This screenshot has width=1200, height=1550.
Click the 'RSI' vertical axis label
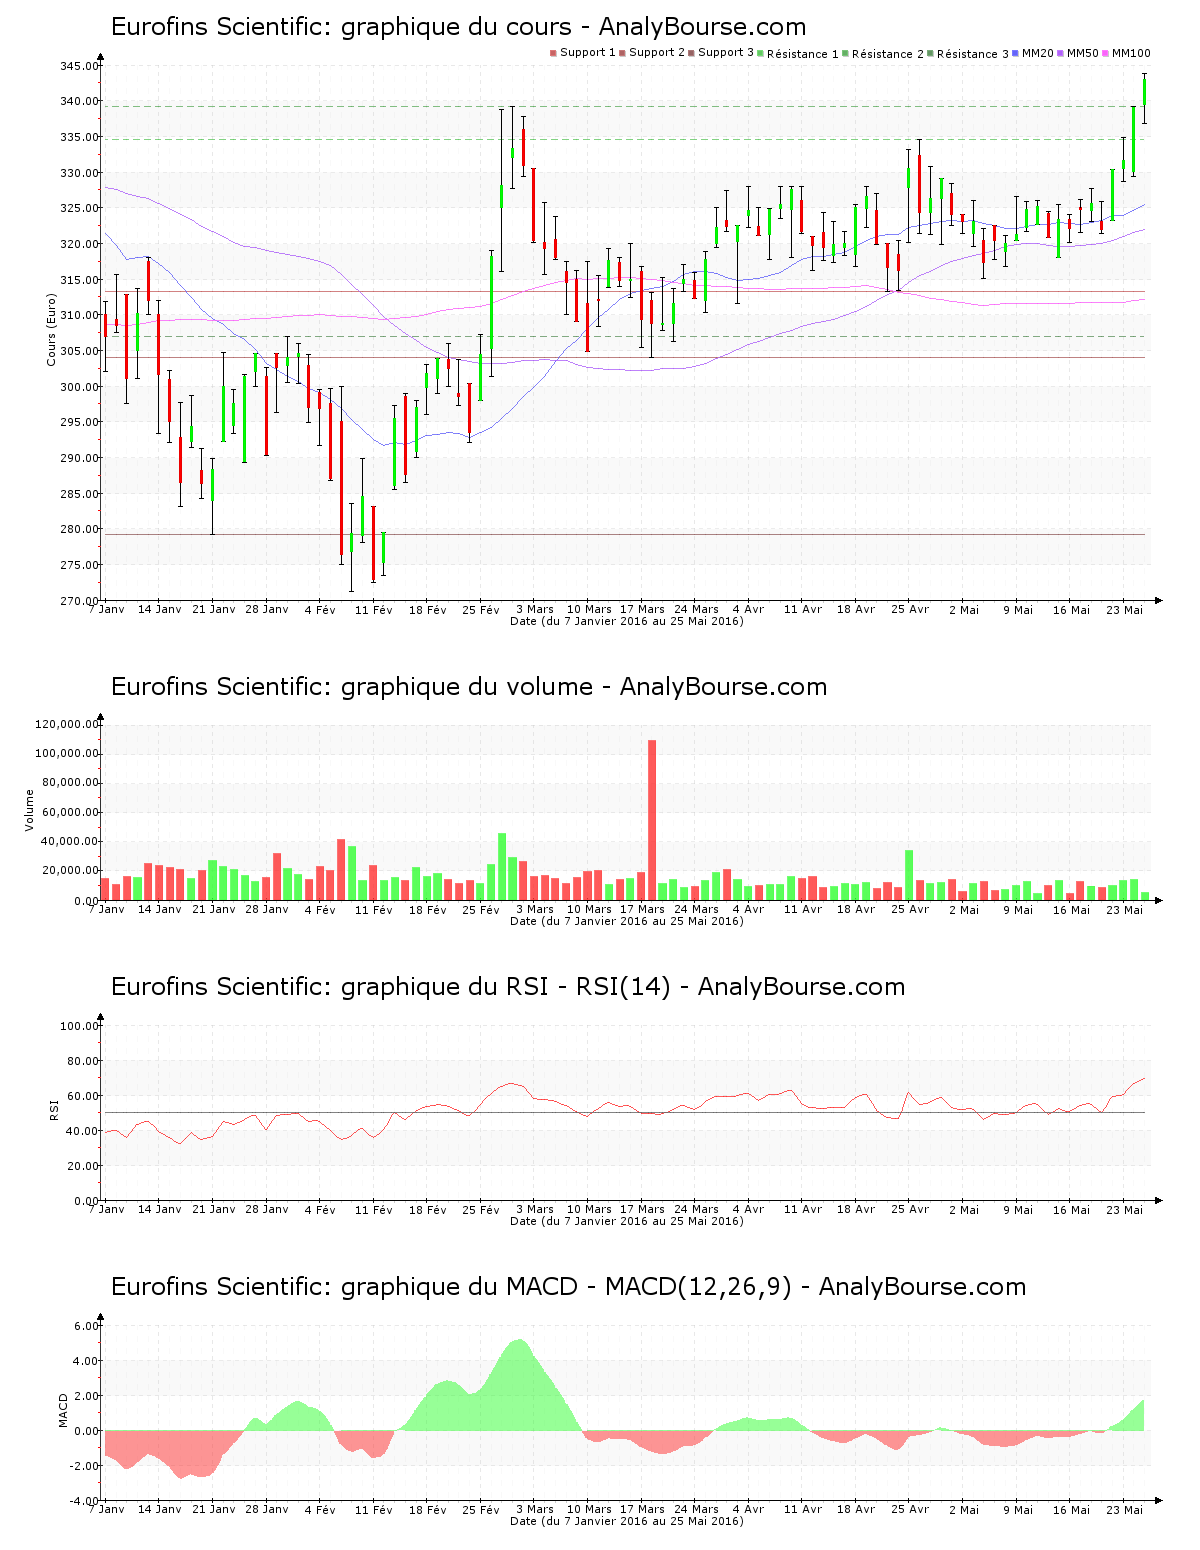coord(54,1109)
